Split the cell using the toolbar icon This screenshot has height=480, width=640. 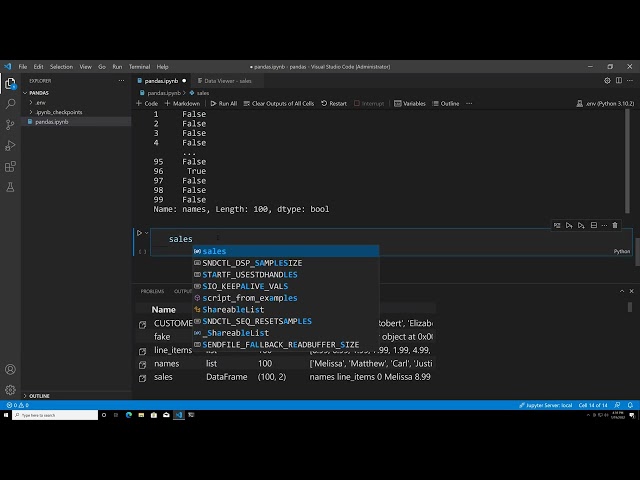click(594, 225)
